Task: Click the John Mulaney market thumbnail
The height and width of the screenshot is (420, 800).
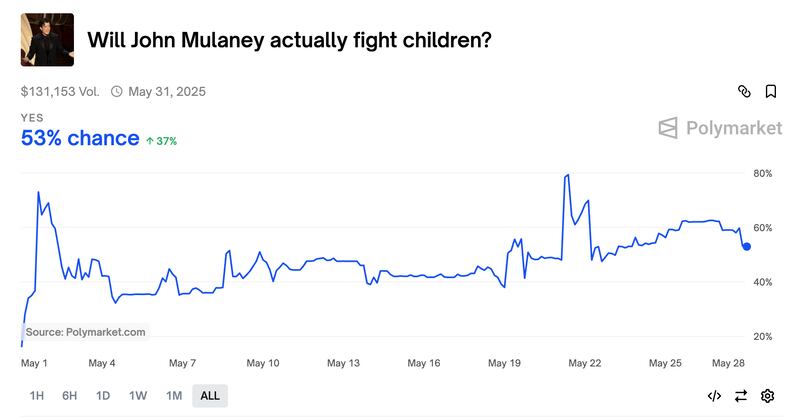Action: [47, 40]
